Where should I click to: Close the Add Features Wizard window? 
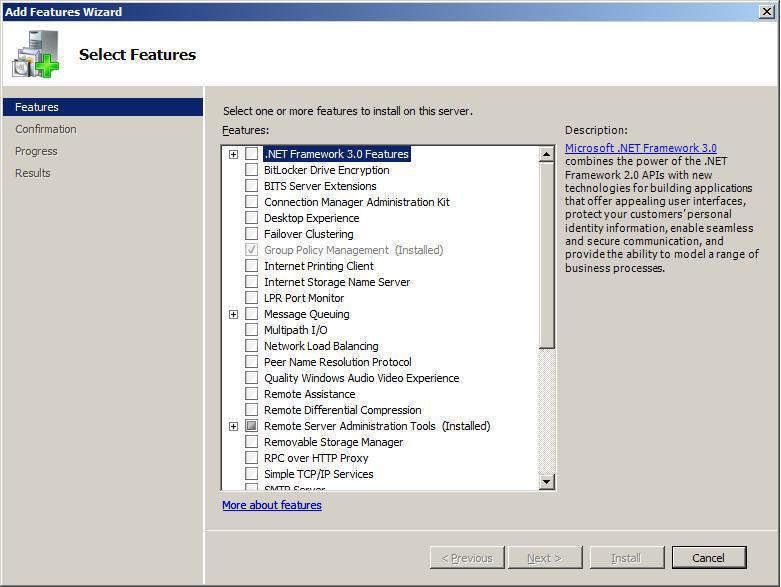tap(767, 11)
